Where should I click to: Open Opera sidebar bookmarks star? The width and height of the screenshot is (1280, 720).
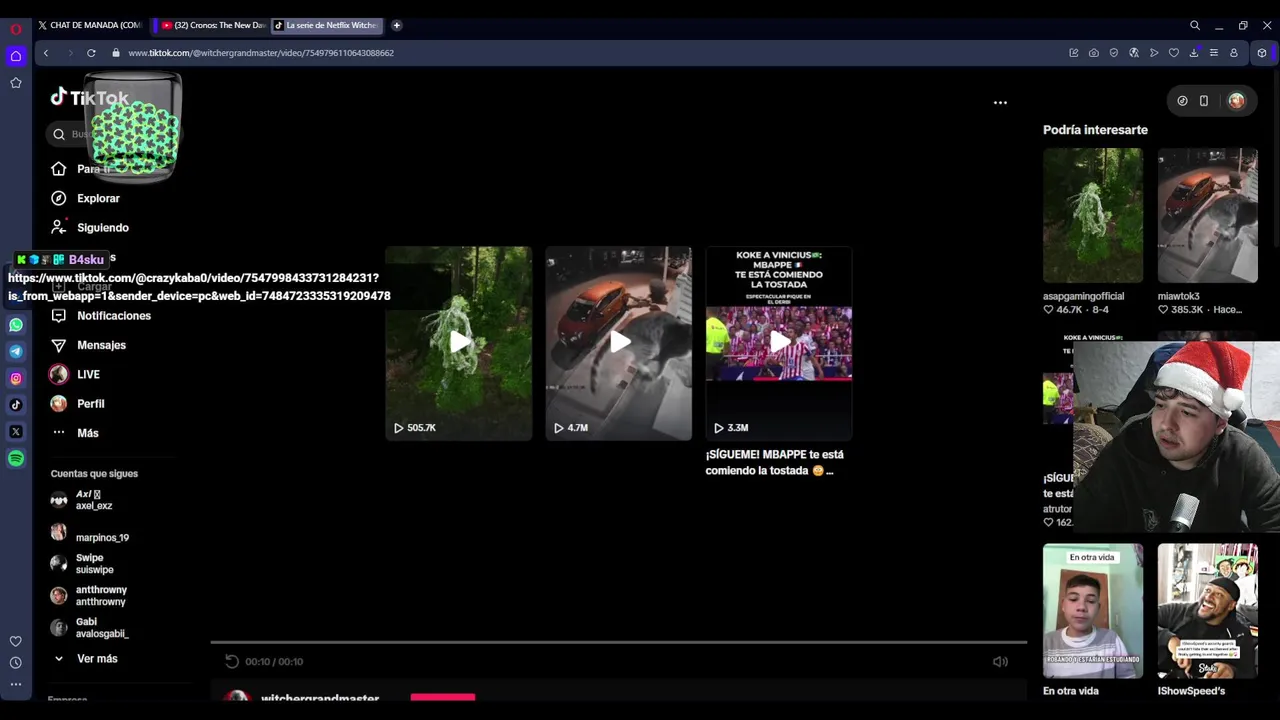tap(16, 83)
